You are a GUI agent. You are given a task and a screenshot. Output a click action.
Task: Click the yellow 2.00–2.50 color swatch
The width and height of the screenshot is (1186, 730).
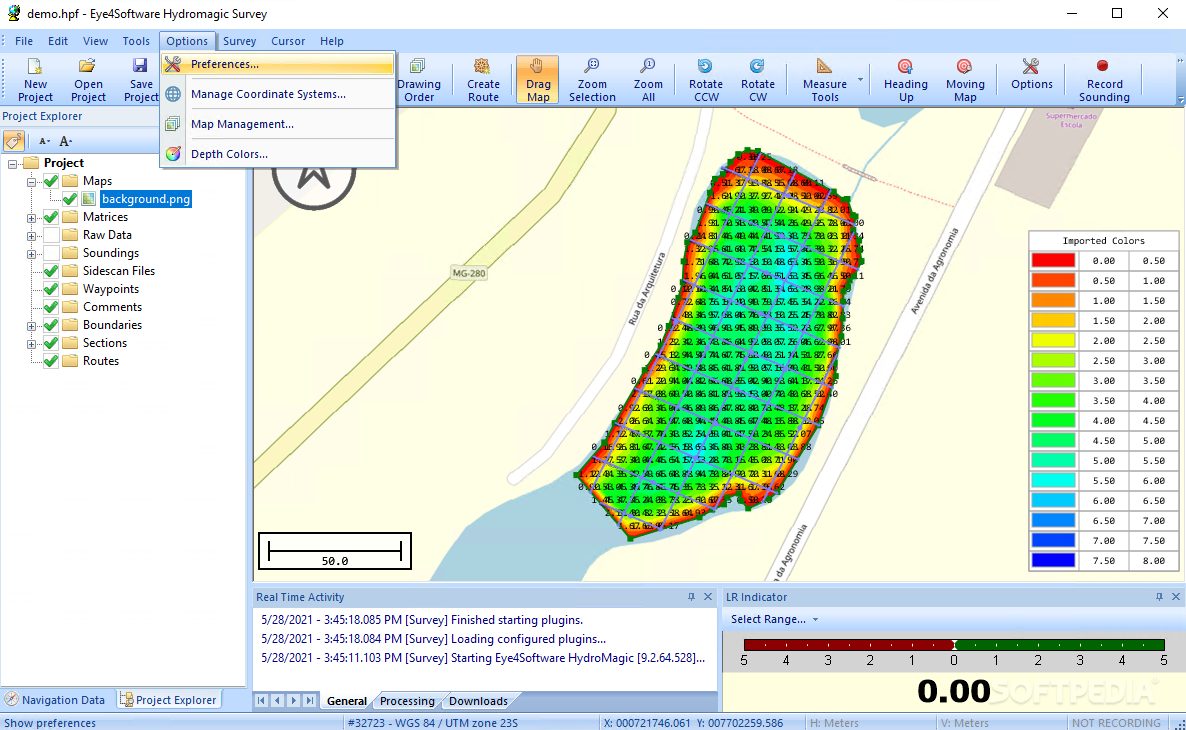click(1053, 340)
